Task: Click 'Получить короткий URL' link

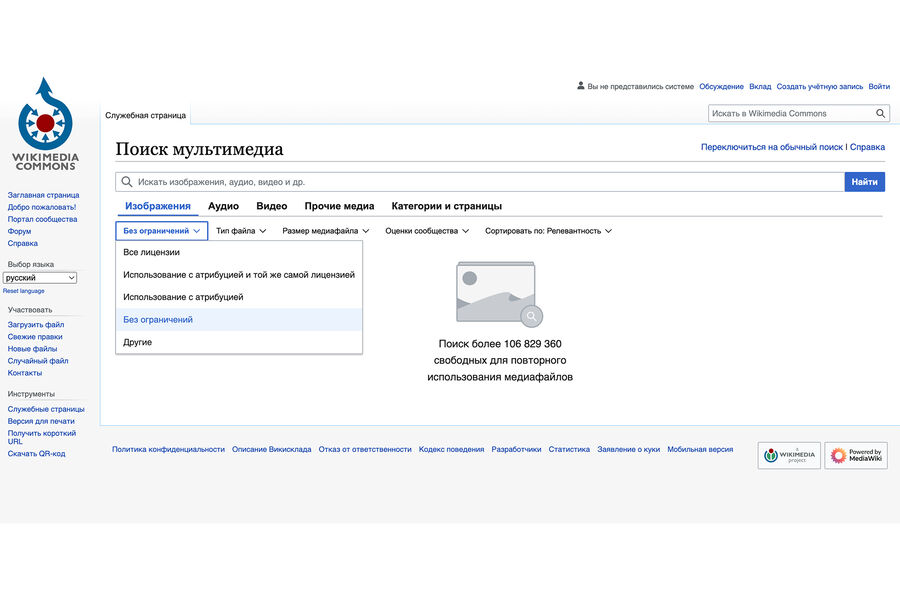Action: [41, 438]
